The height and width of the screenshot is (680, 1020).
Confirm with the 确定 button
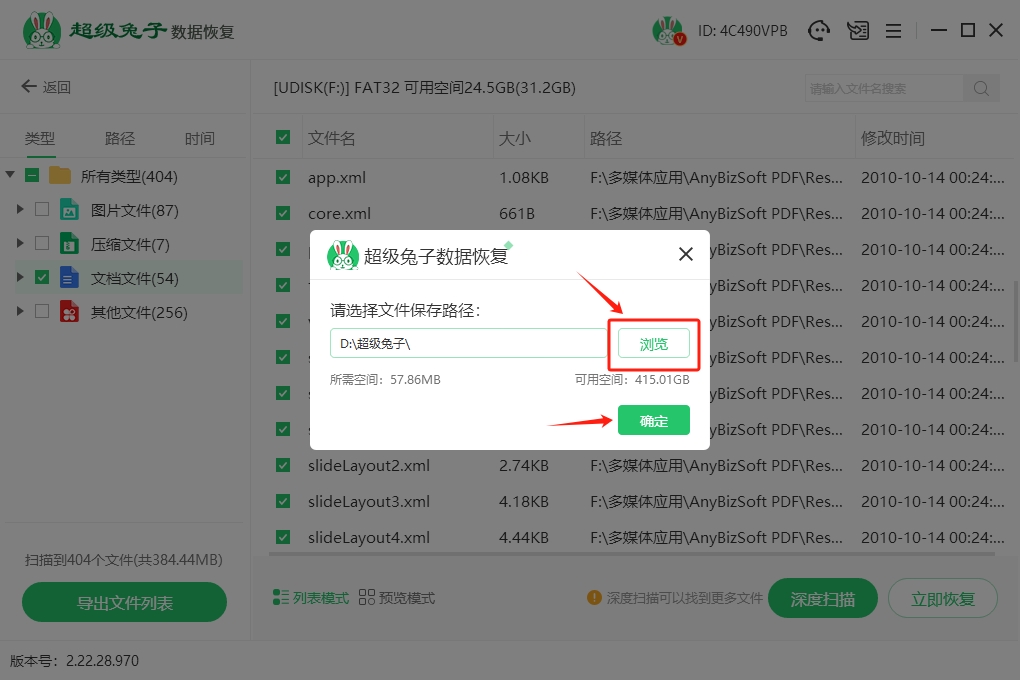coord(653,421)
